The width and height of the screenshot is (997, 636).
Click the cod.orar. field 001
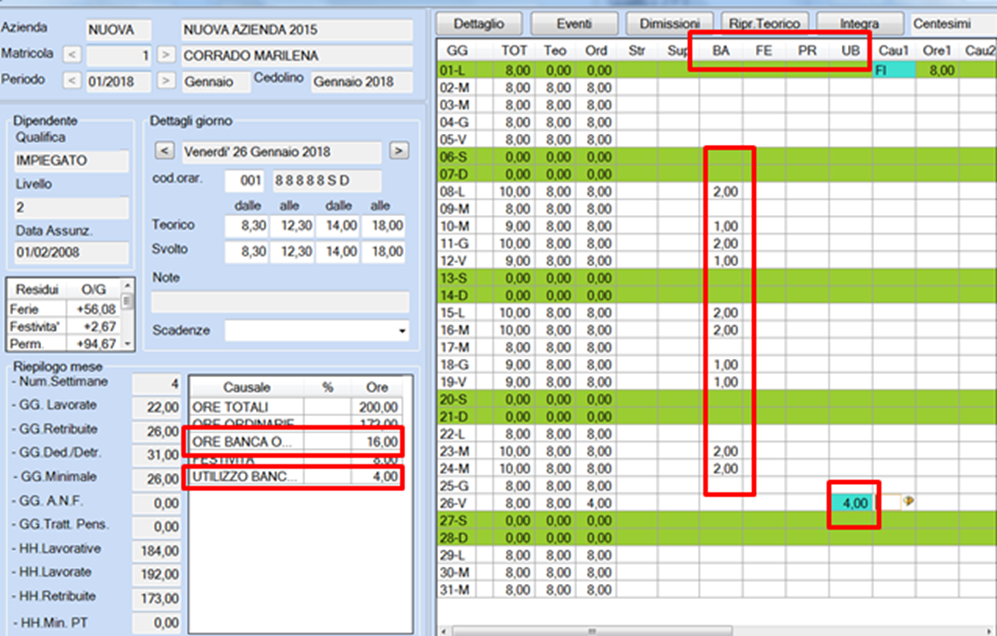244,181
